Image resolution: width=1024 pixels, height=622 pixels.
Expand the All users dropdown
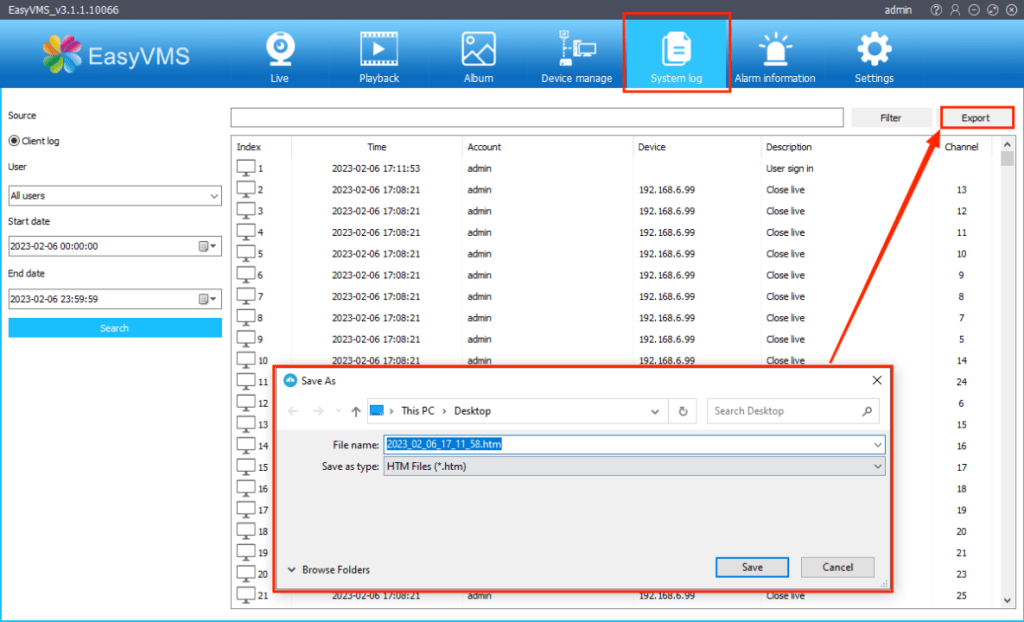coord(114,196)
